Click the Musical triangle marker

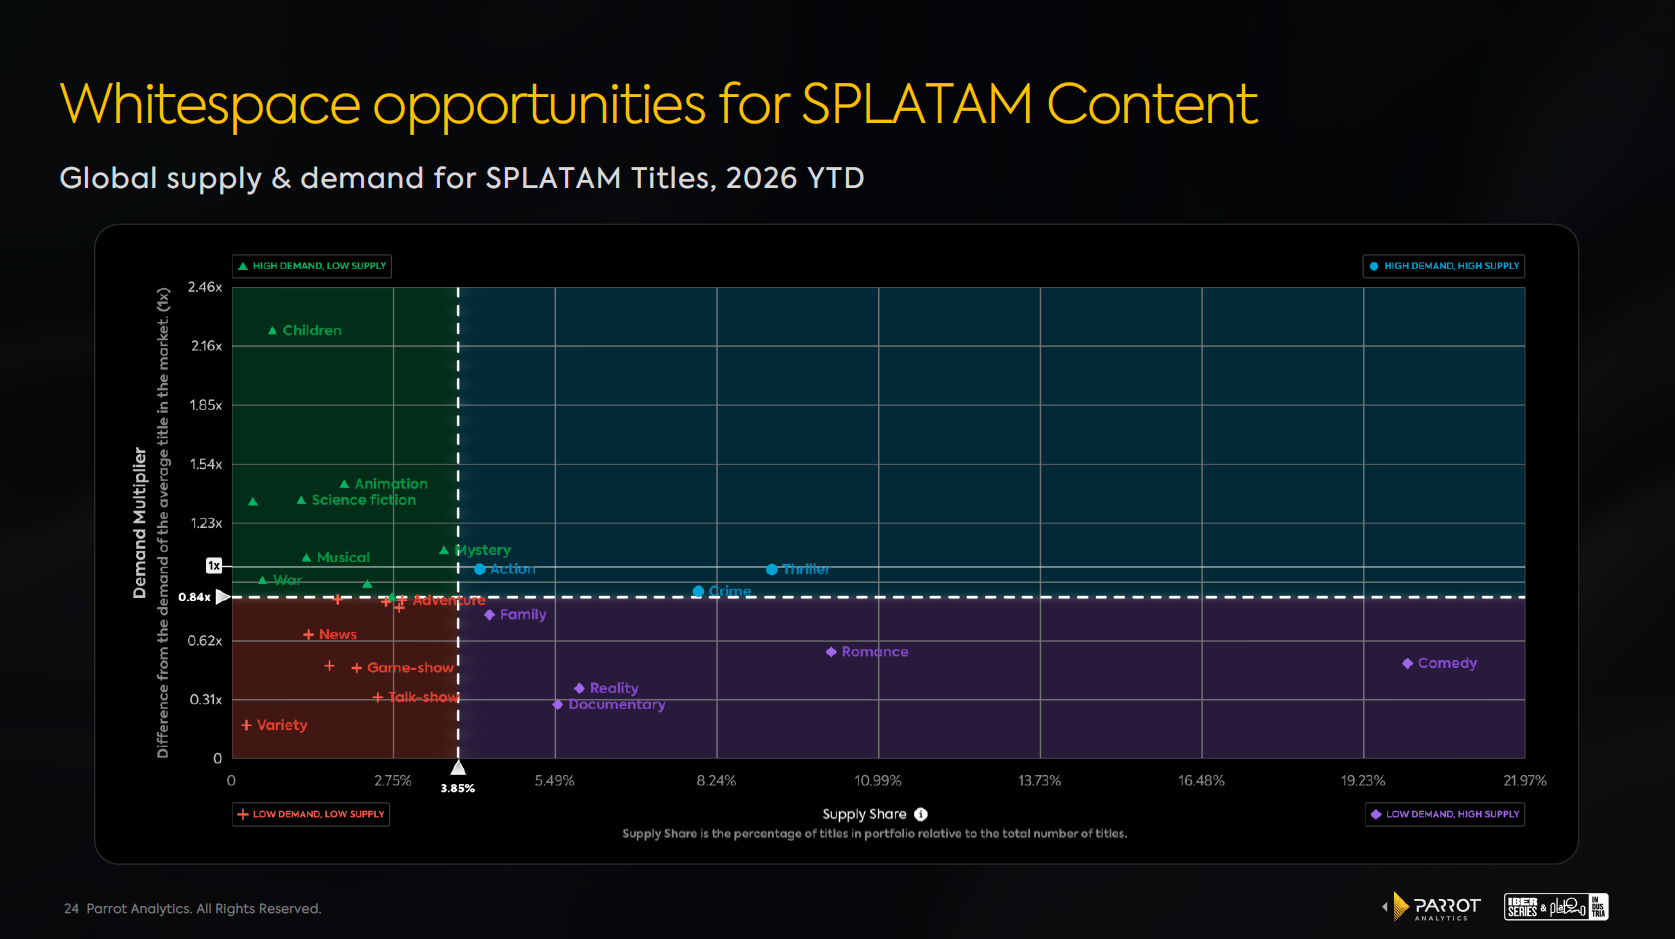pyautogui.click(x=306, y=558)
